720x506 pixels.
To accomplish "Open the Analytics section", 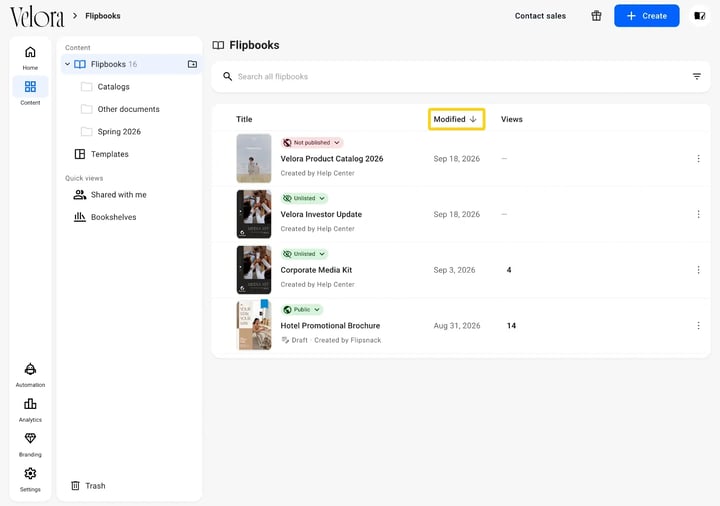I will coord(30,410).
